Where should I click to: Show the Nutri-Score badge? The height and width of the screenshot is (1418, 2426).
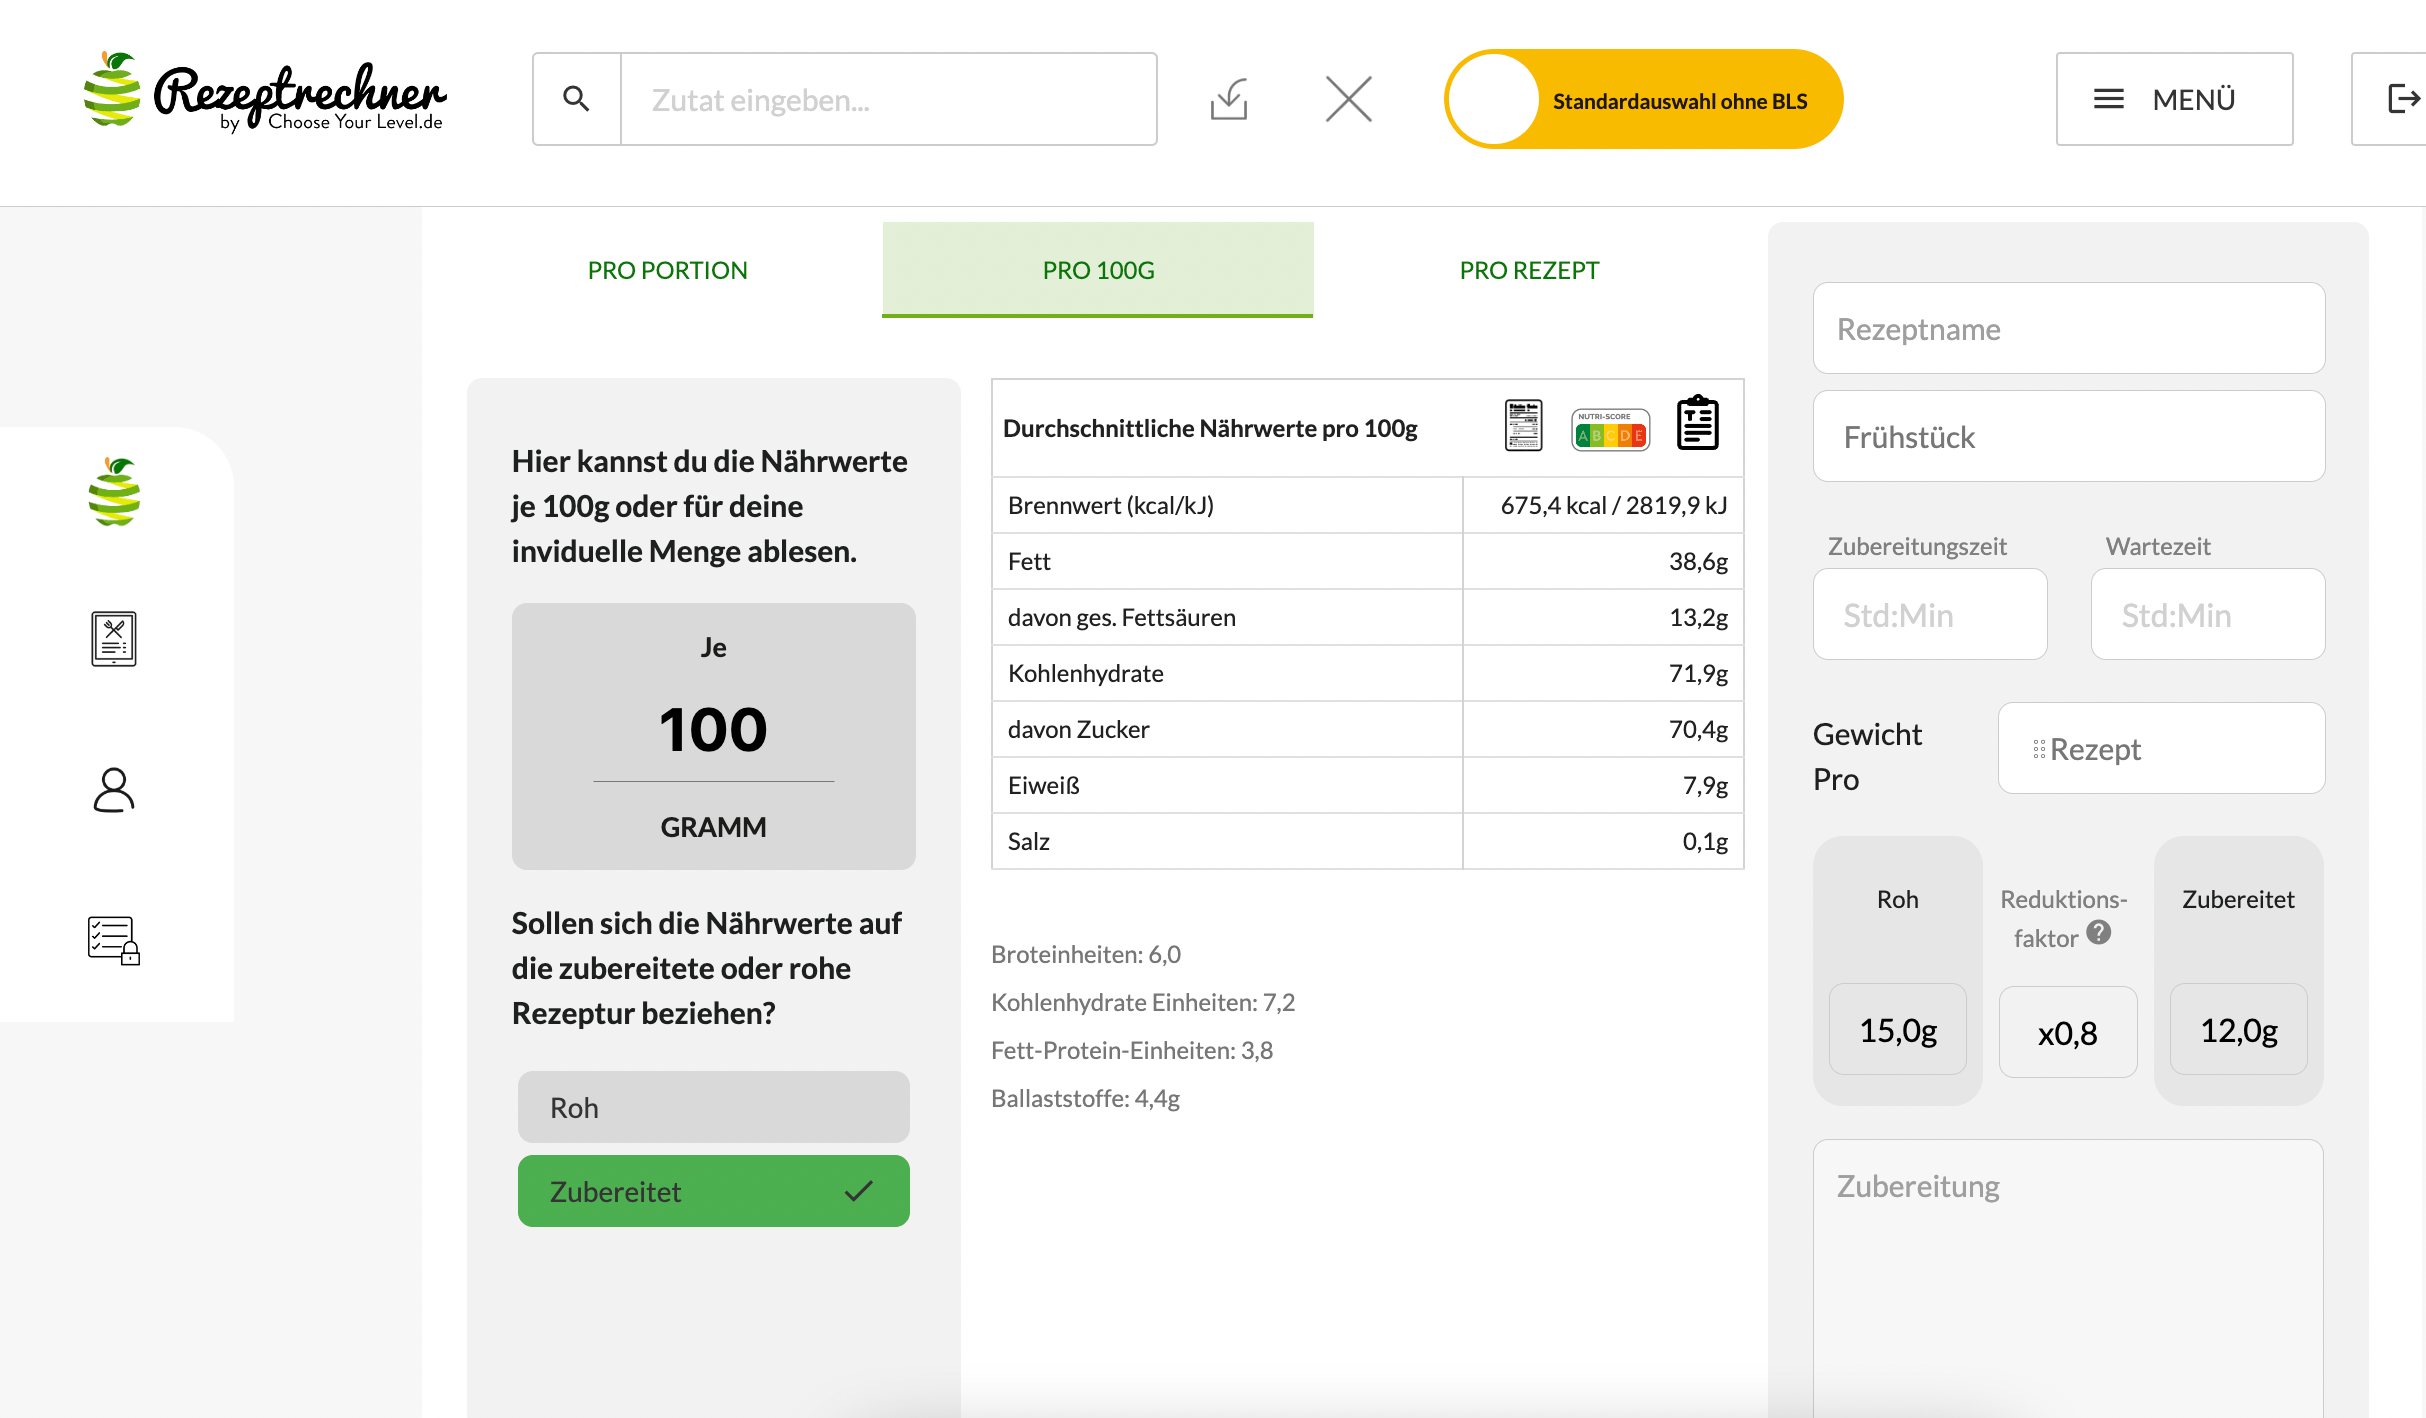(x=1610, y=430)
